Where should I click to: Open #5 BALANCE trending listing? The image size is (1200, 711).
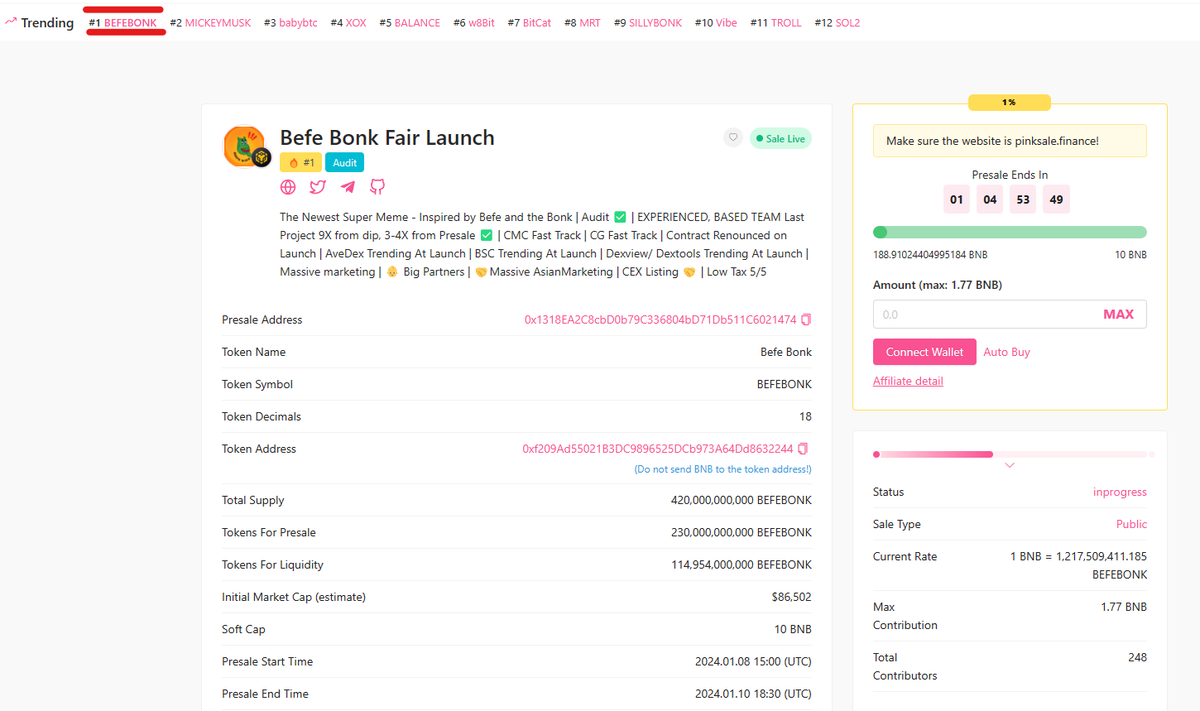pyautogui.click(x=410, y=21)
